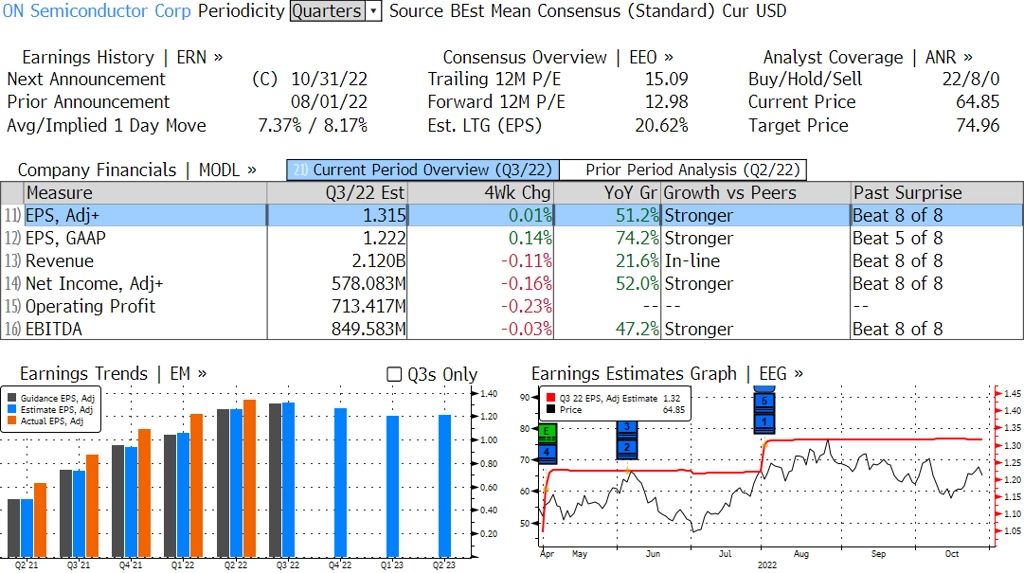This screenshot has width=1024, height=573.
Task: Select the Revenue measure row
Action: 512,261
